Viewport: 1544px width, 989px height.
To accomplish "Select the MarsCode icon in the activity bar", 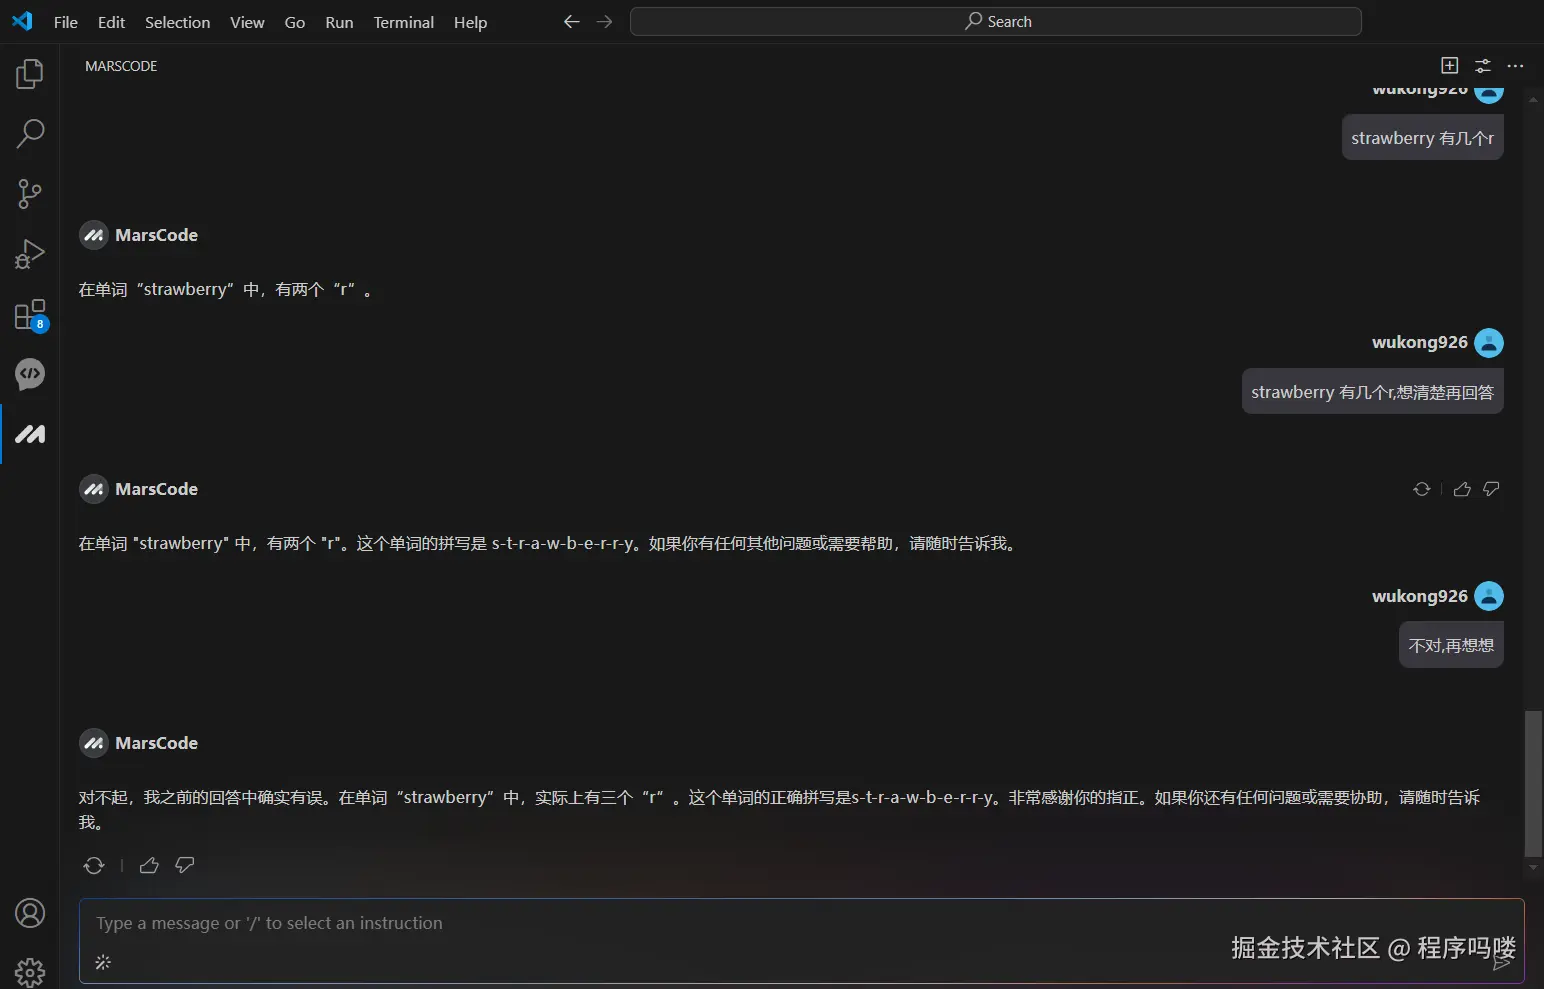I will coord(29,434).
